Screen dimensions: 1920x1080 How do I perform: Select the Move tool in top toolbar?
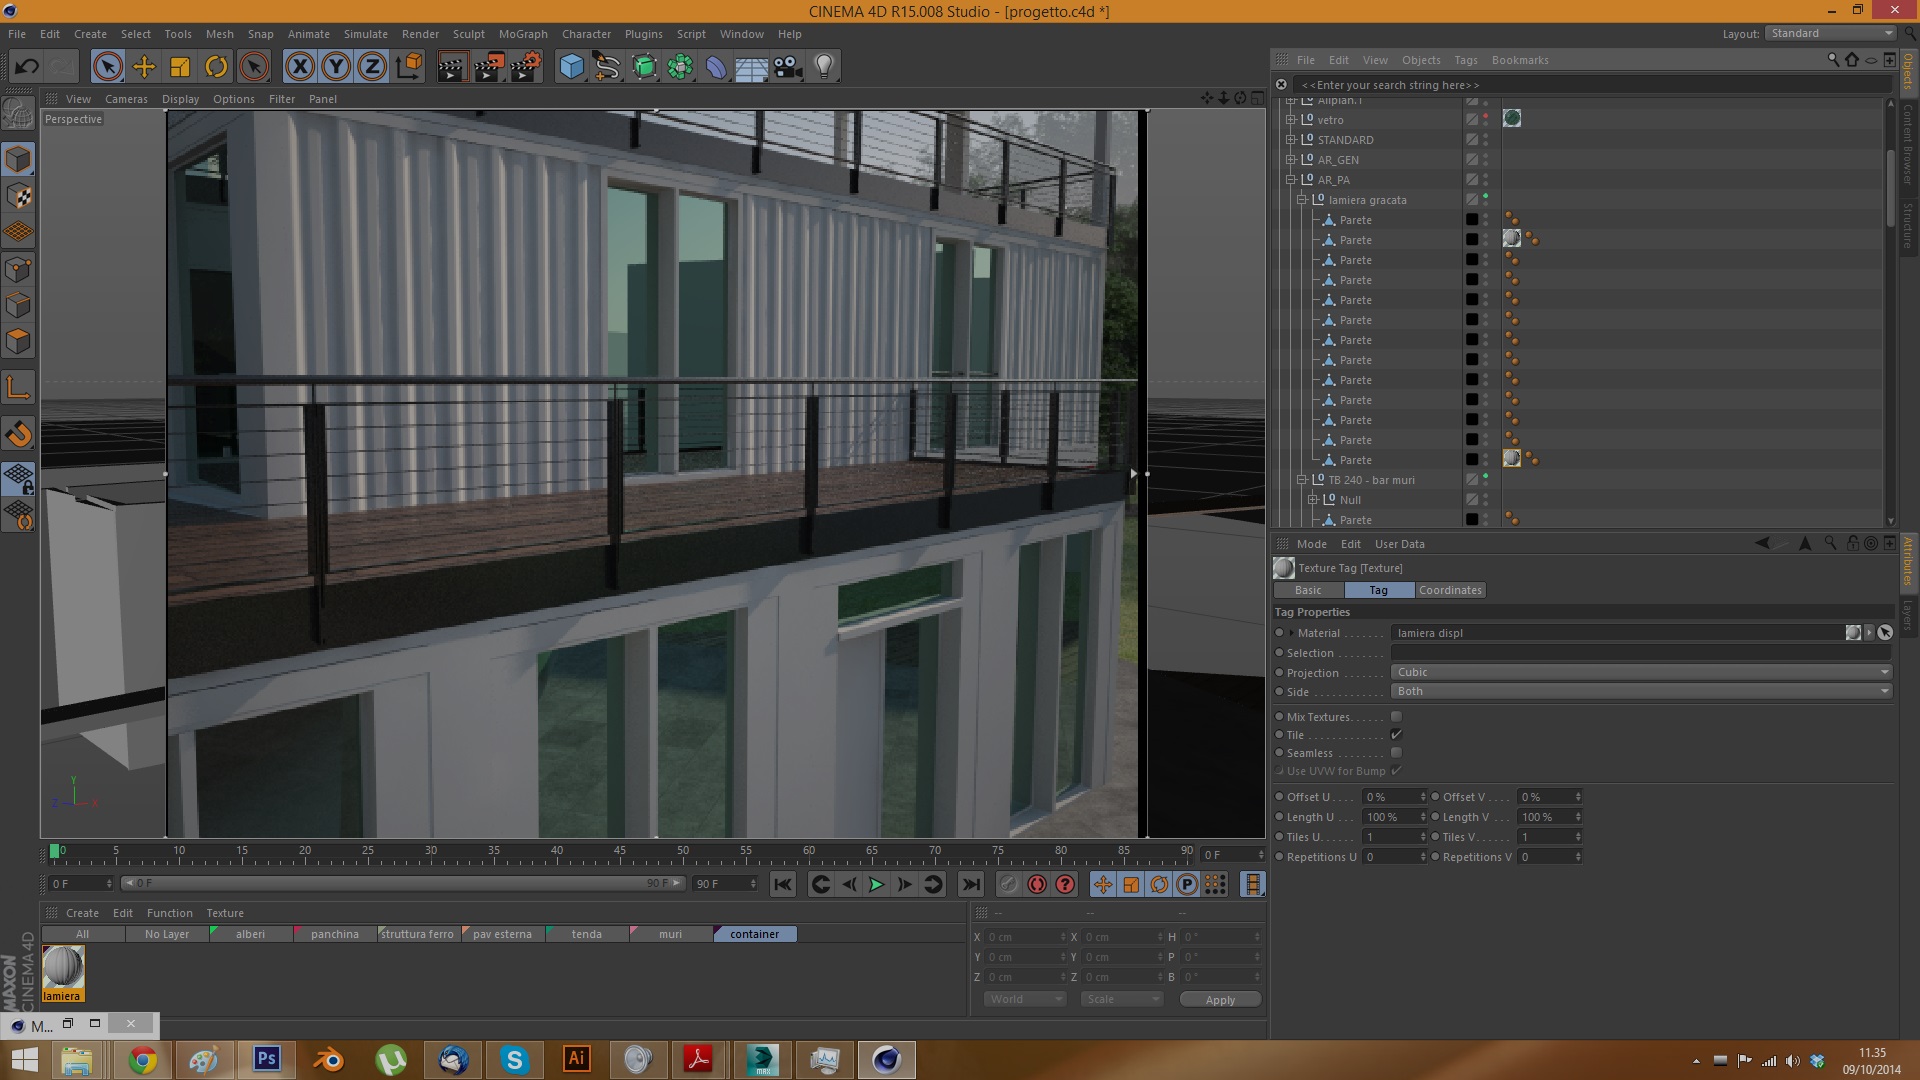[x=144, y=67]
